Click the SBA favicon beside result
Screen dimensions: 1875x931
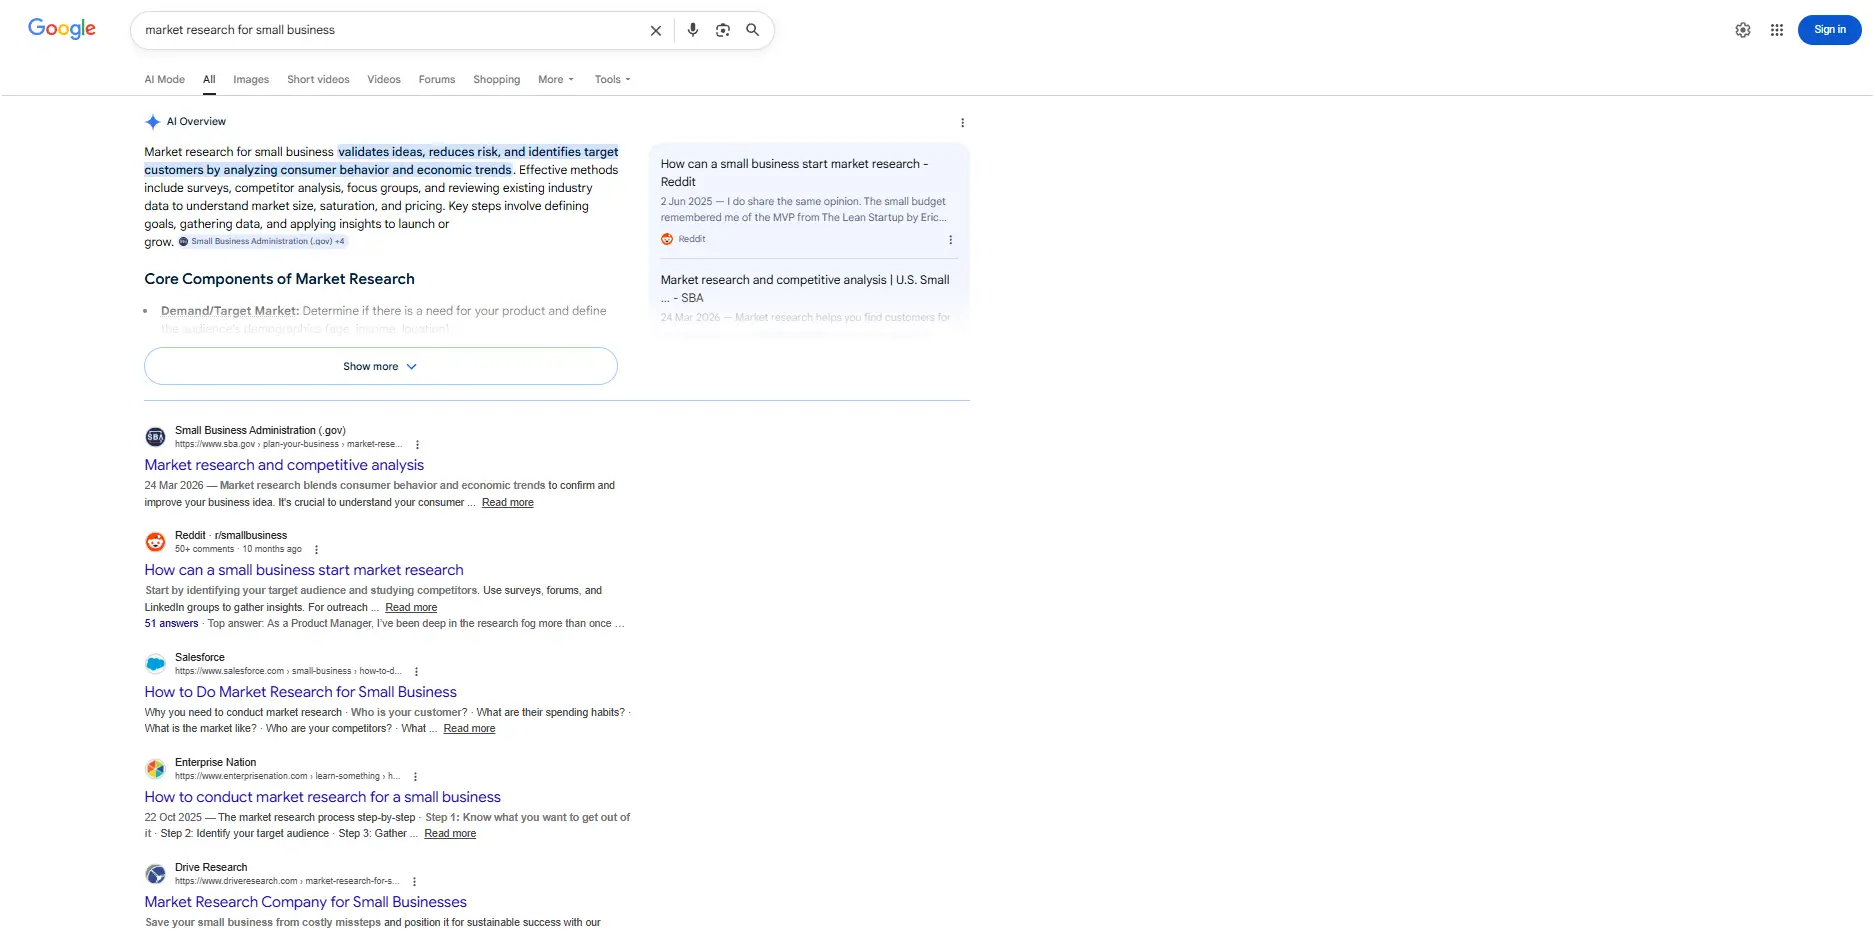pos(155,437)
